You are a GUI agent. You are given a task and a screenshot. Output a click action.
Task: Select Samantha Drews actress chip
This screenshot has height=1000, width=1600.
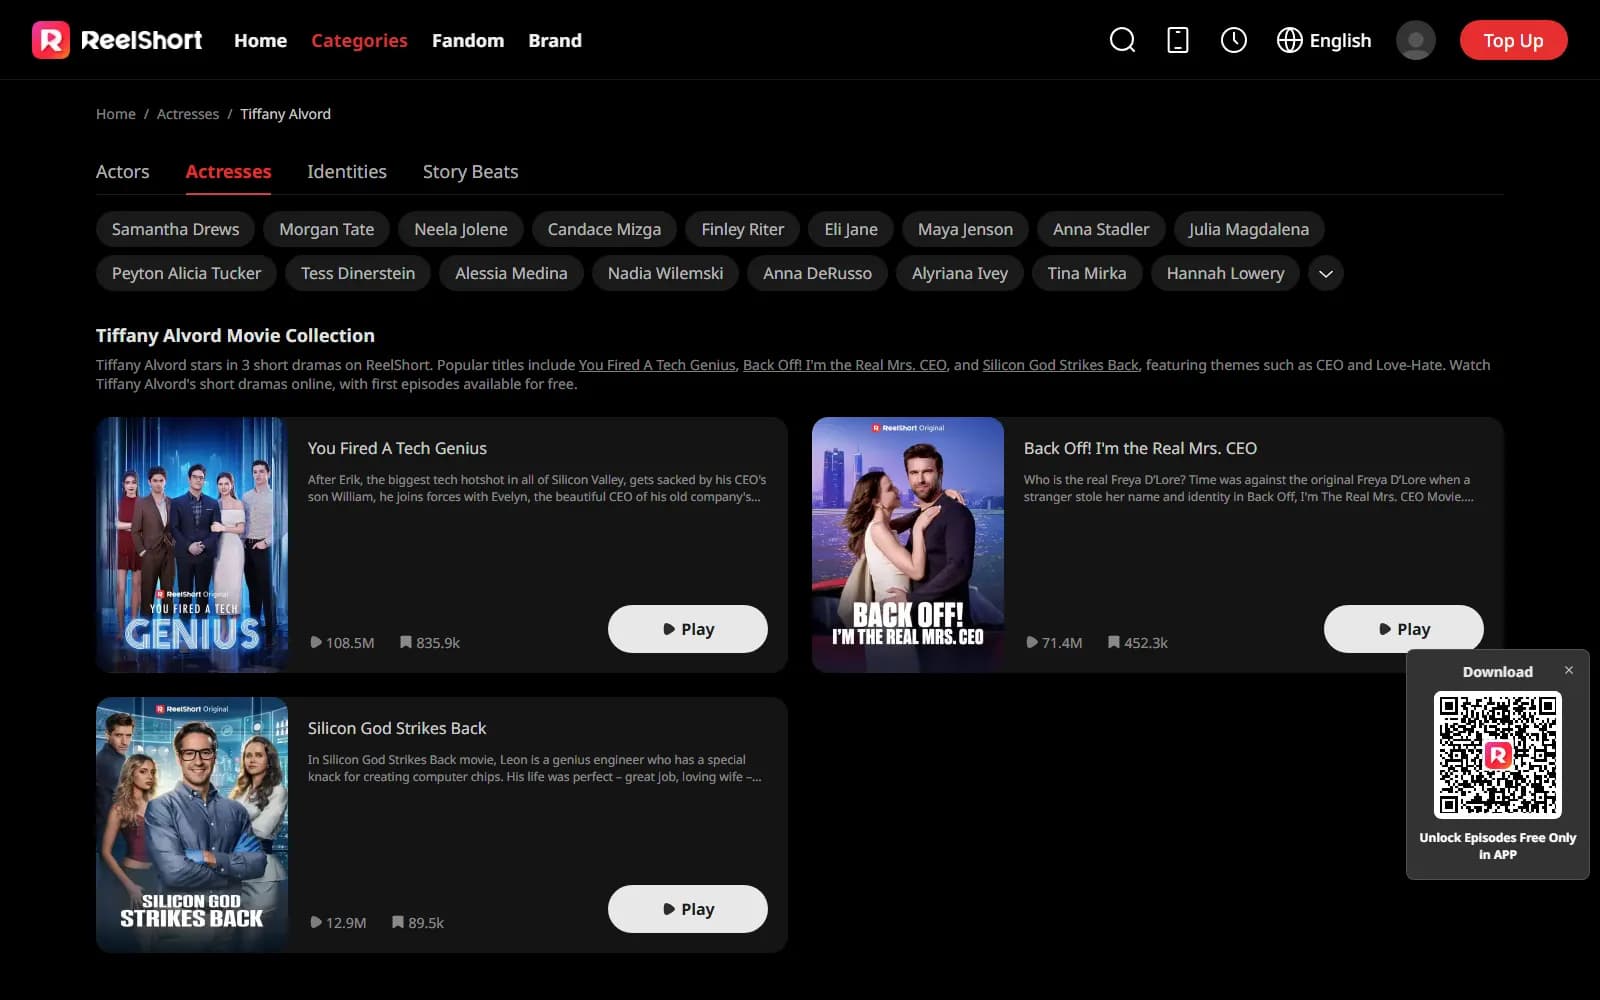point(175,229)
